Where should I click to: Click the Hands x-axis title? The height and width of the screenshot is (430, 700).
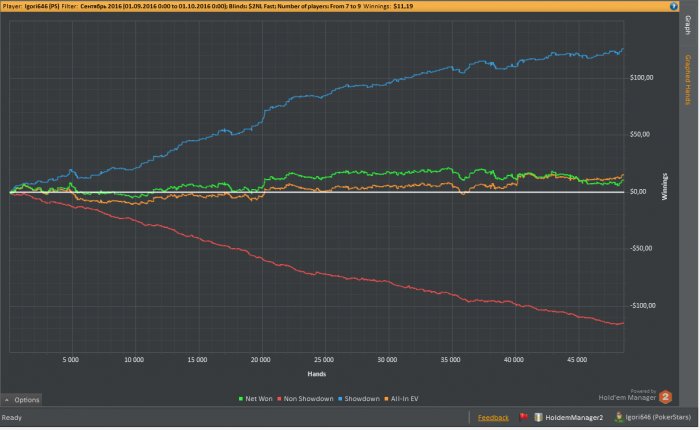point(317,374)
